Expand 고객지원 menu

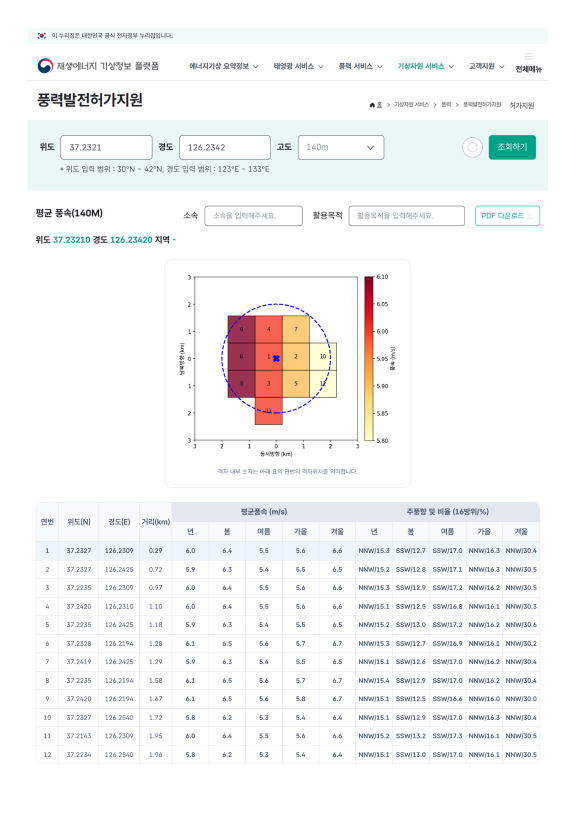(486, 66)
